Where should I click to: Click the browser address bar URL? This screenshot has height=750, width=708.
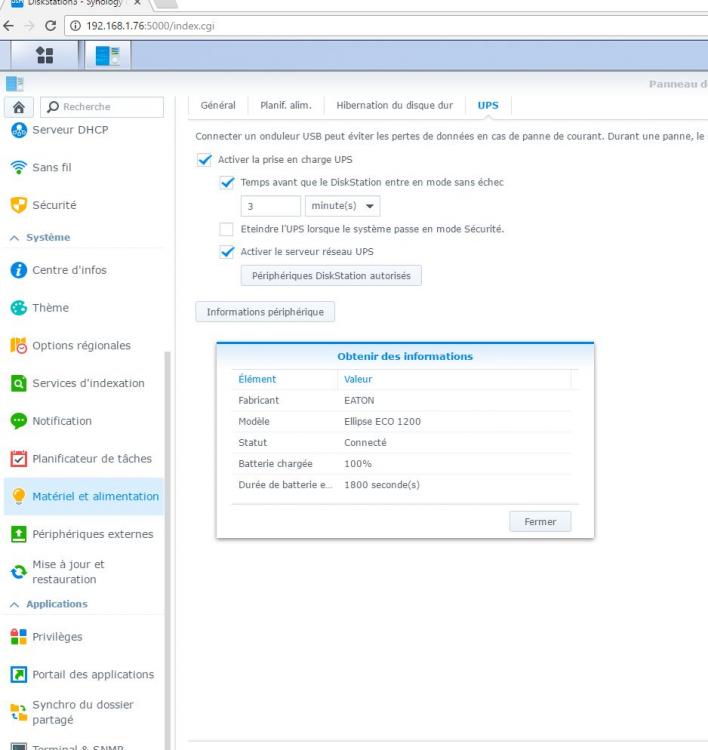(150, 25)
